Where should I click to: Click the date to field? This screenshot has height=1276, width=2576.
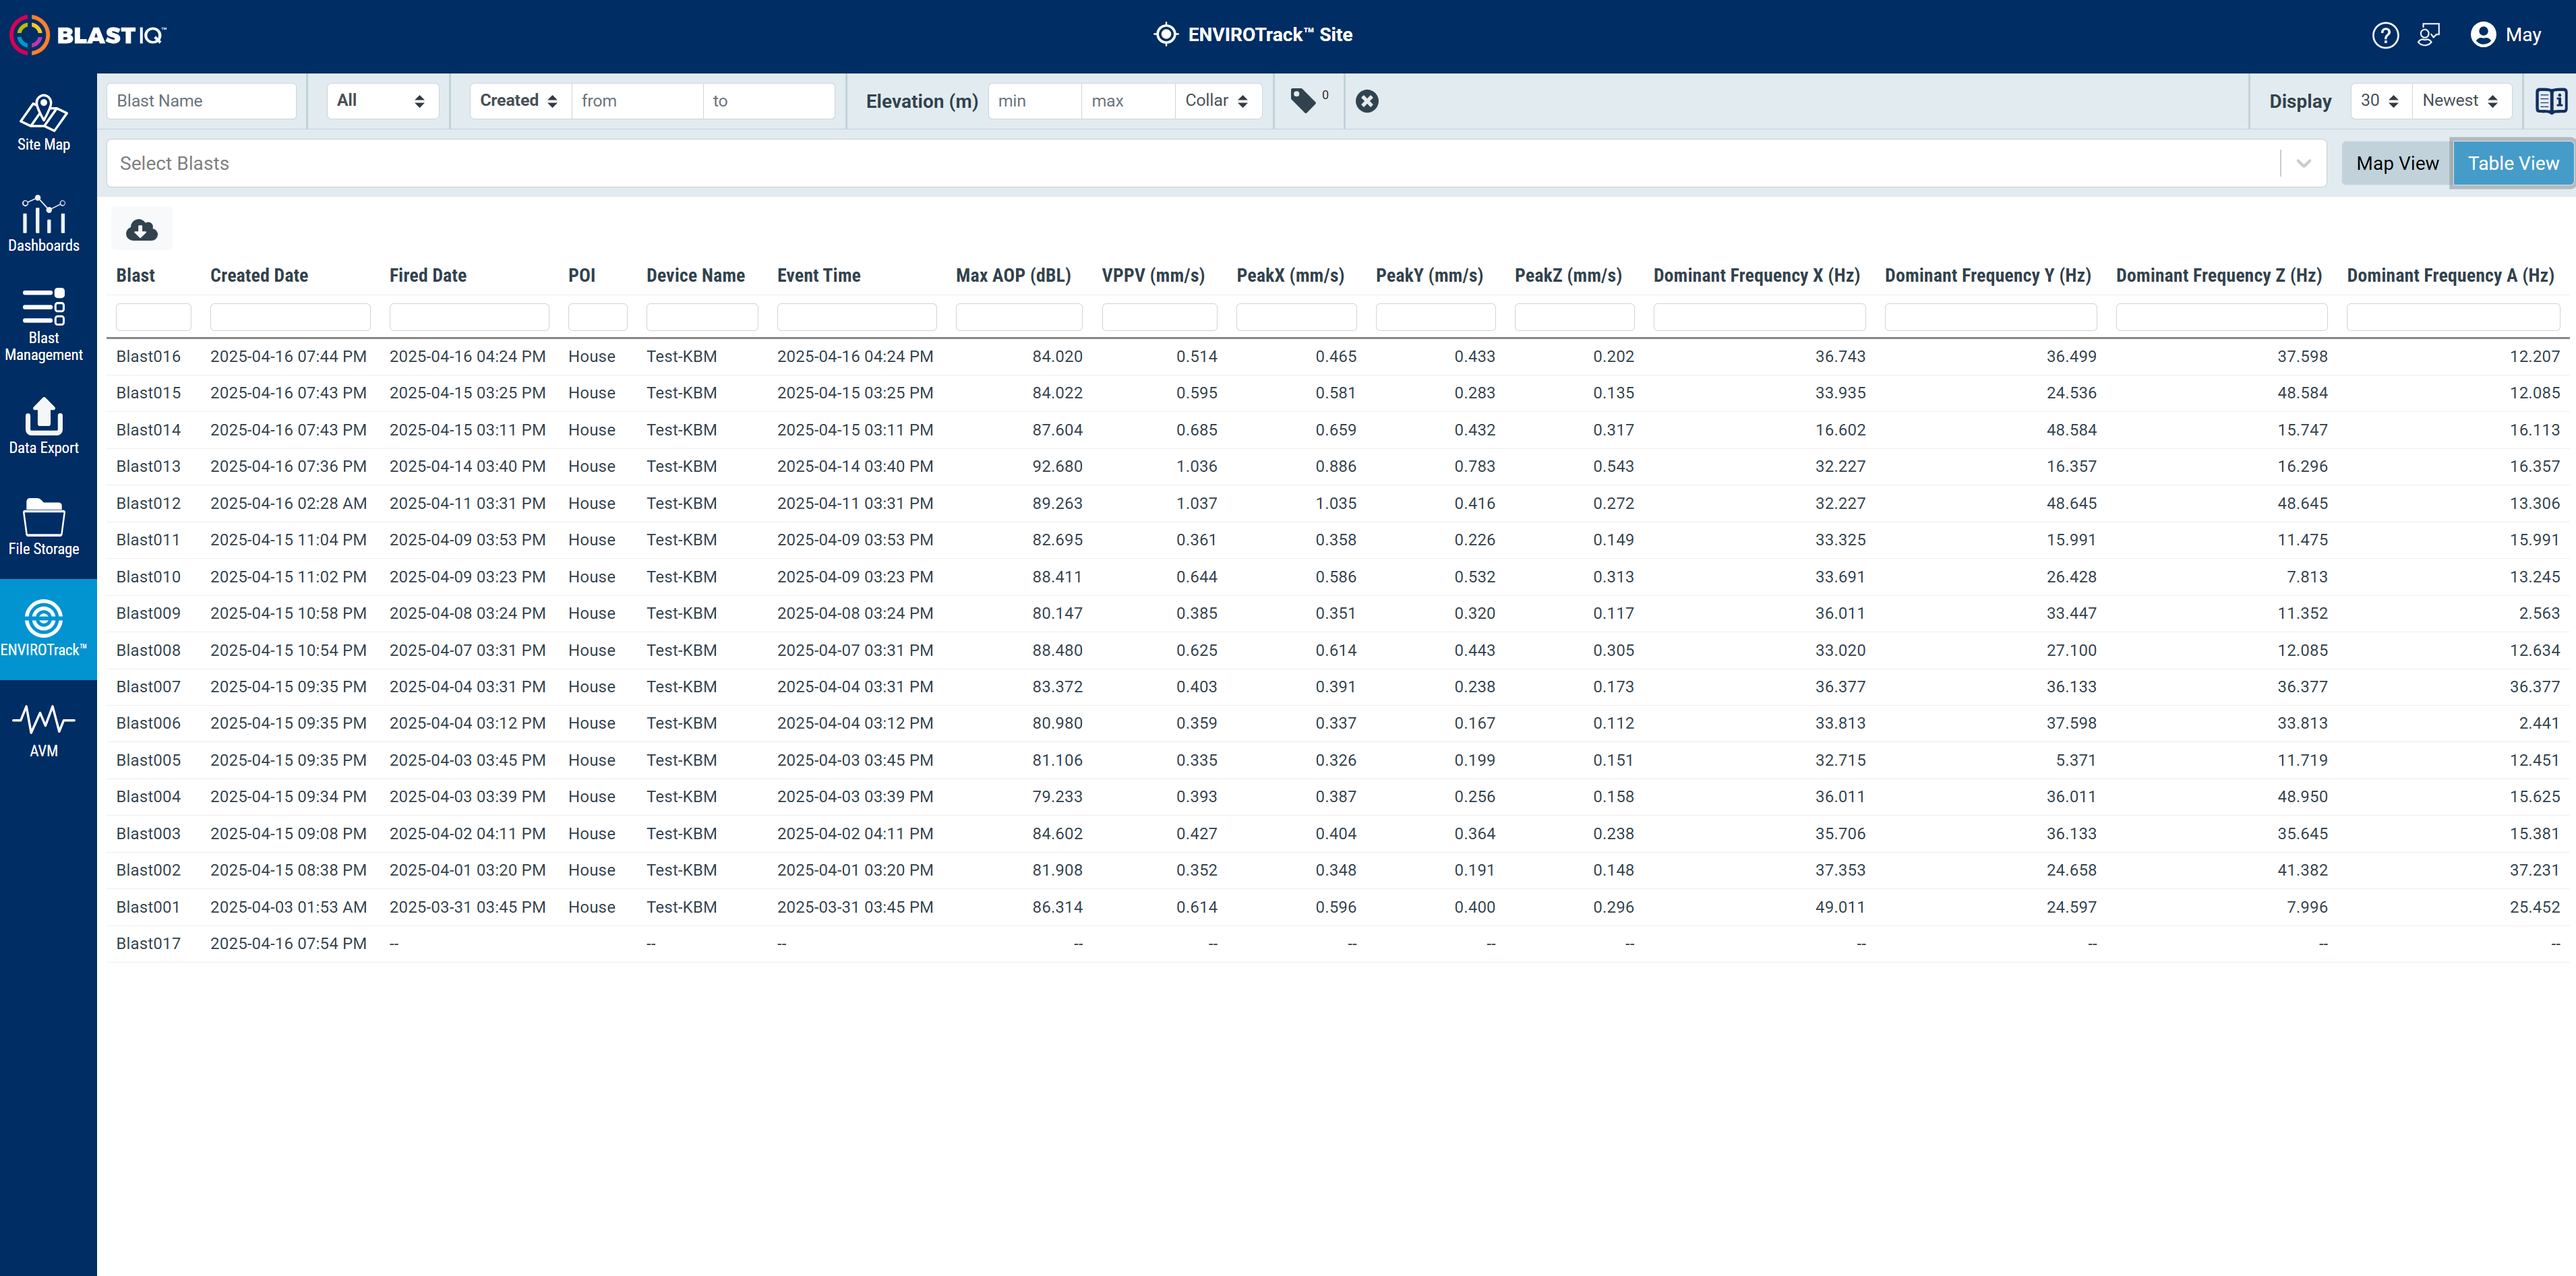click(x=768, y=101)
